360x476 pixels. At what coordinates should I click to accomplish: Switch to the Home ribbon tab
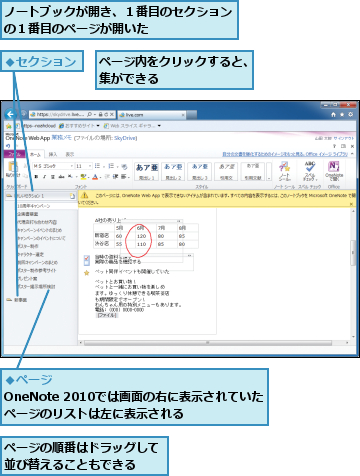[35, 154]
